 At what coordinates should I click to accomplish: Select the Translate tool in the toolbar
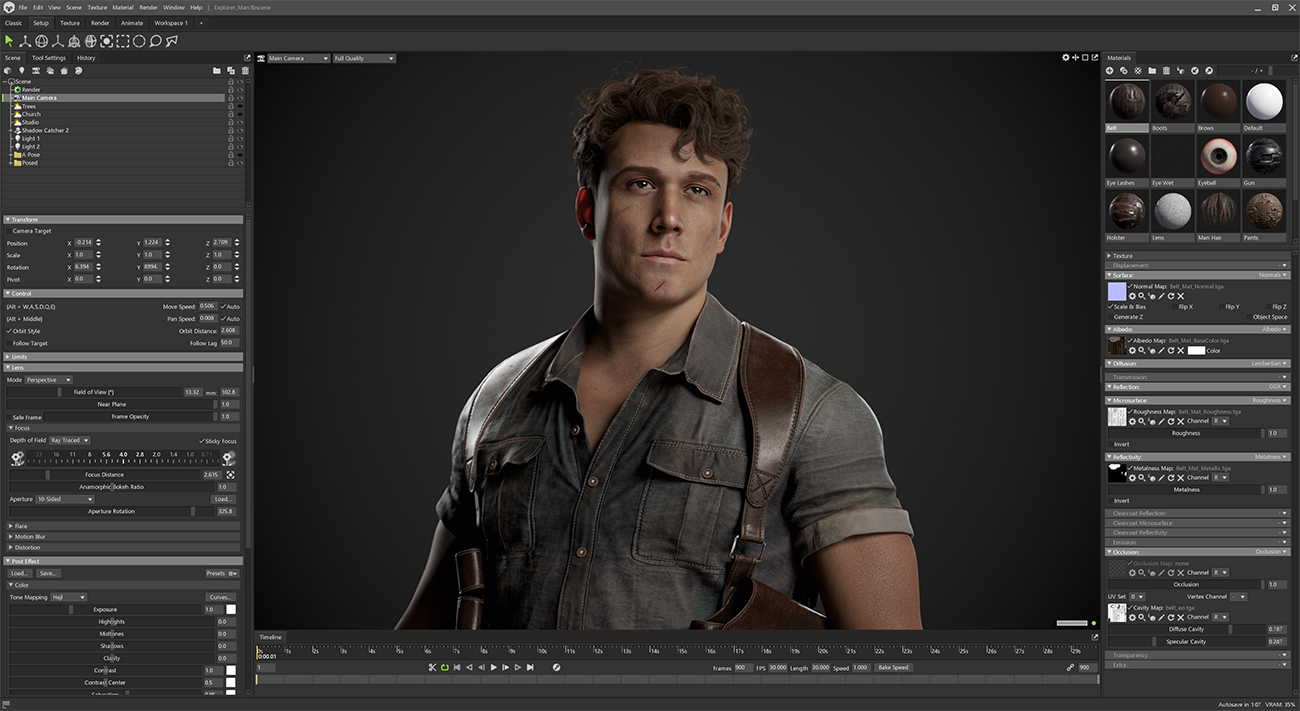26,41
